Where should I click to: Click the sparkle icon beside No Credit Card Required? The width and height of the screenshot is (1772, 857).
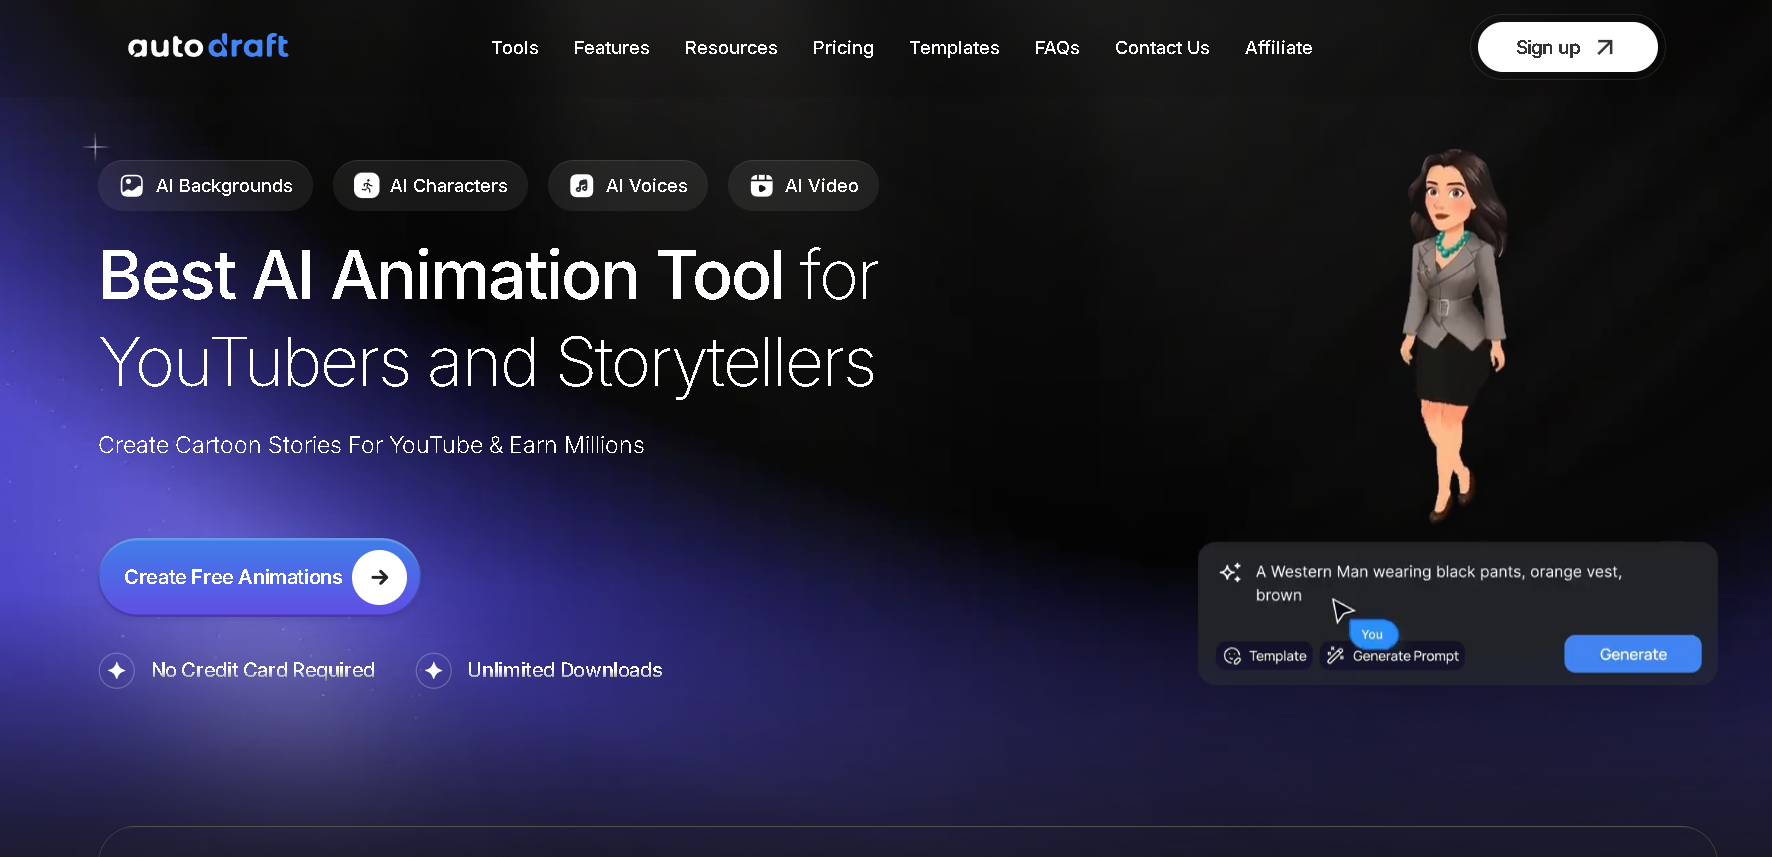coord(117,670)
